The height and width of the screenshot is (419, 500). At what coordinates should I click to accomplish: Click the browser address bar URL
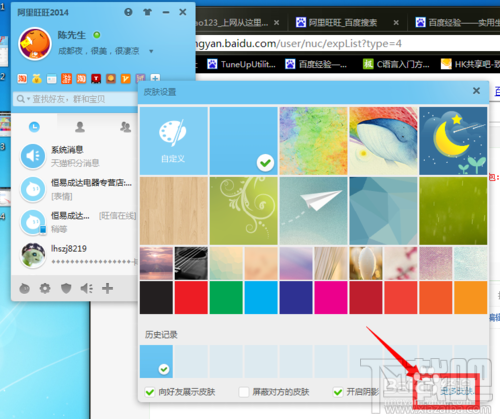[299, 44]
